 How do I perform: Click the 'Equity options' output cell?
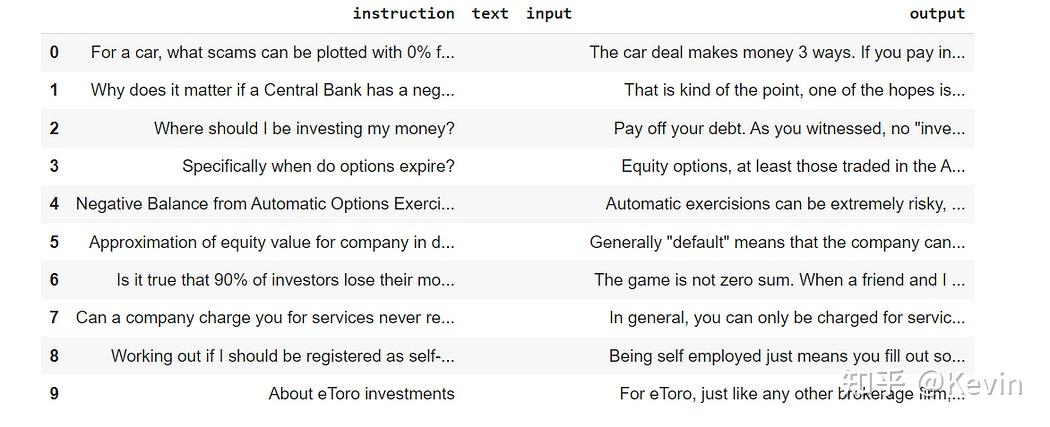coord(793,166)
